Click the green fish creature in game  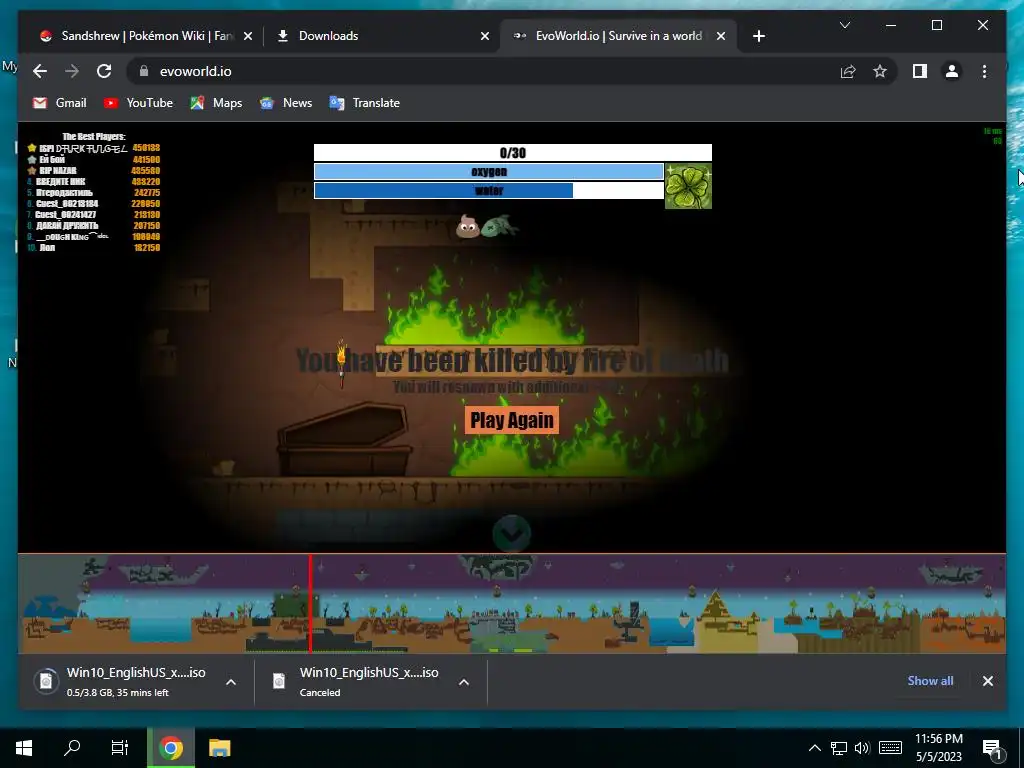[x=500, y=226]
